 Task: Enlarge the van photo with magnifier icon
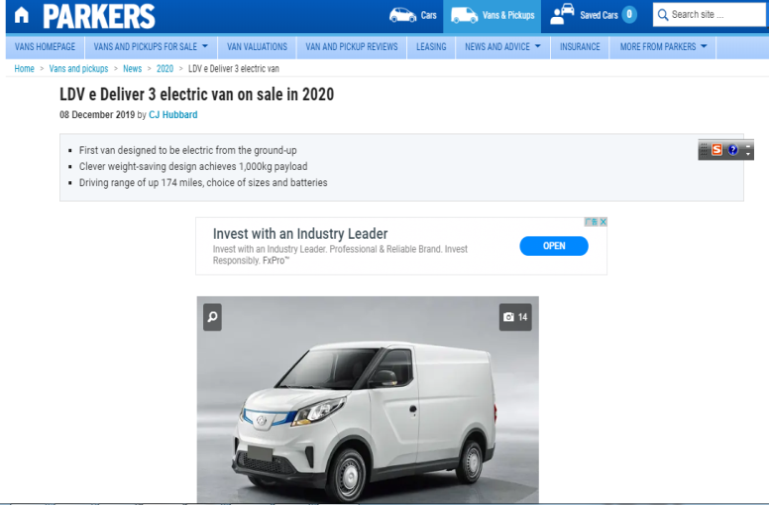212,317
